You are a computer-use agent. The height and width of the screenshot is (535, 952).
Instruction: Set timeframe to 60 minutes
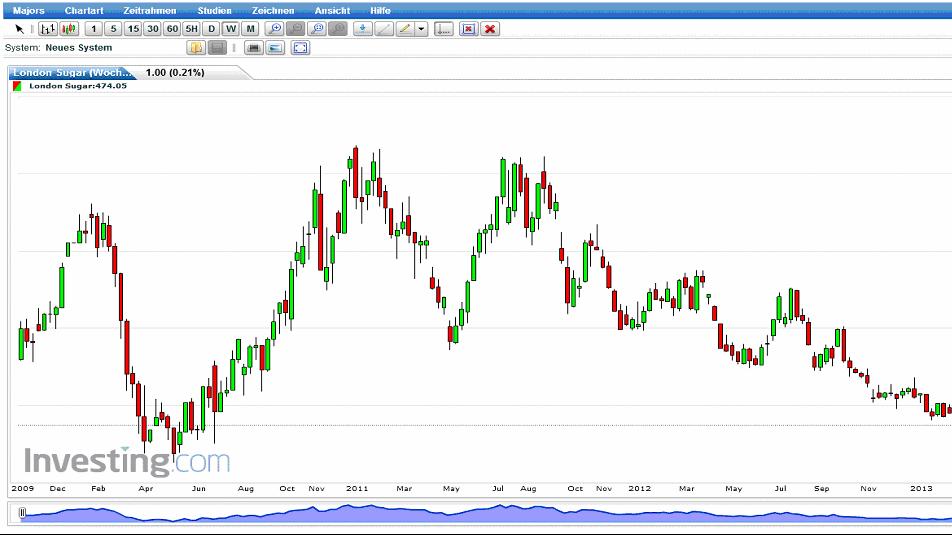pyautogui.click(x=172, y=29)
